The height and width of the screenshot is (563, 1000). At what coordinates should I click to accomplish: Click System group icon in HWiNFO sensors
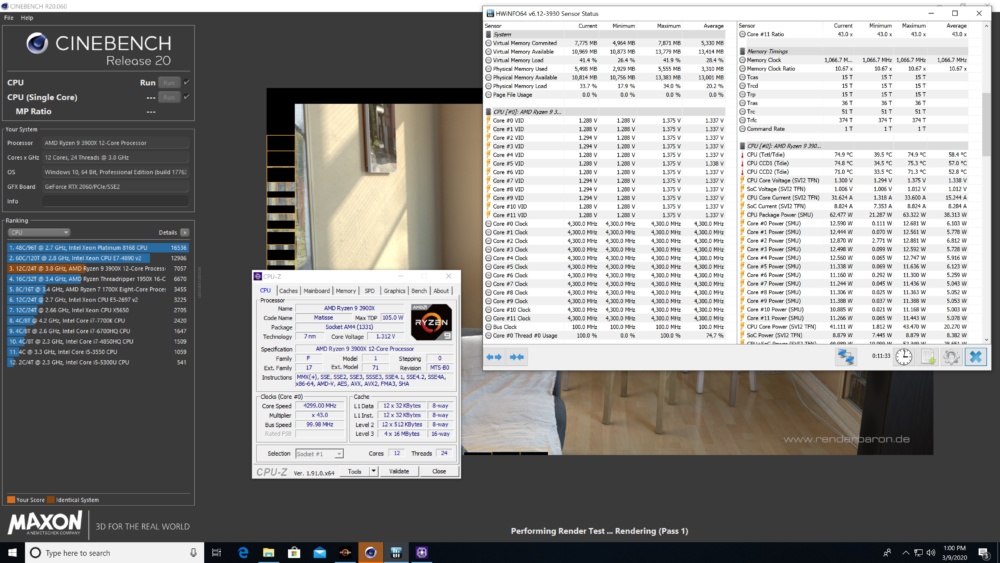pyautogui.click(x=489, y=34)
